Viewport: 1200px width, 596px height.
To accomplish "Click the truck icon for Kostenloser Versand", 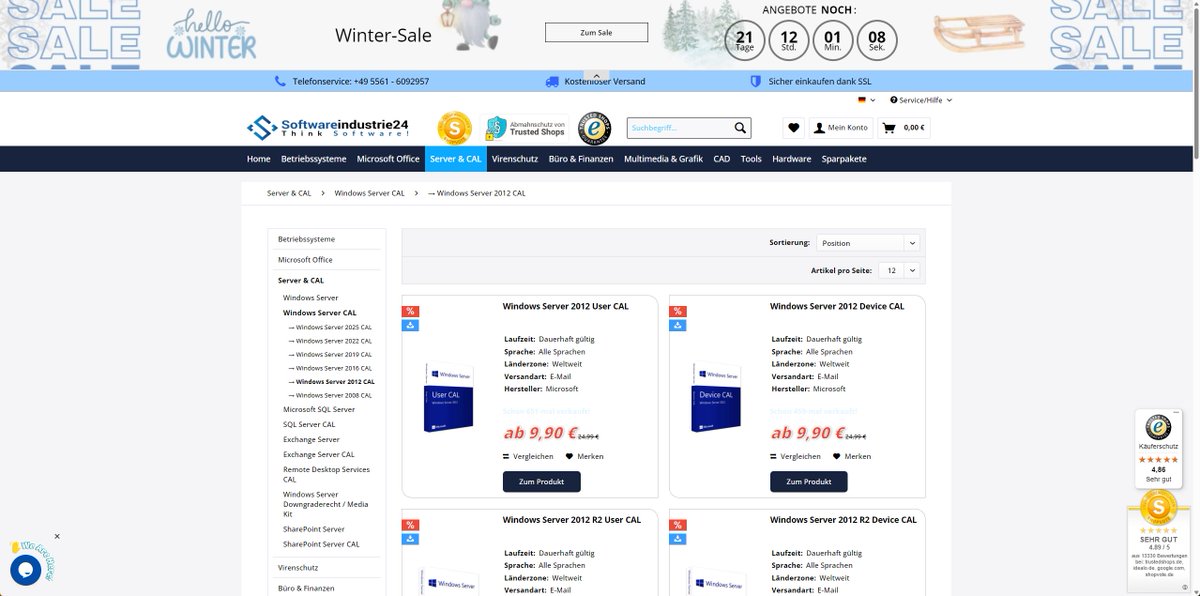I will click(552, 81).
